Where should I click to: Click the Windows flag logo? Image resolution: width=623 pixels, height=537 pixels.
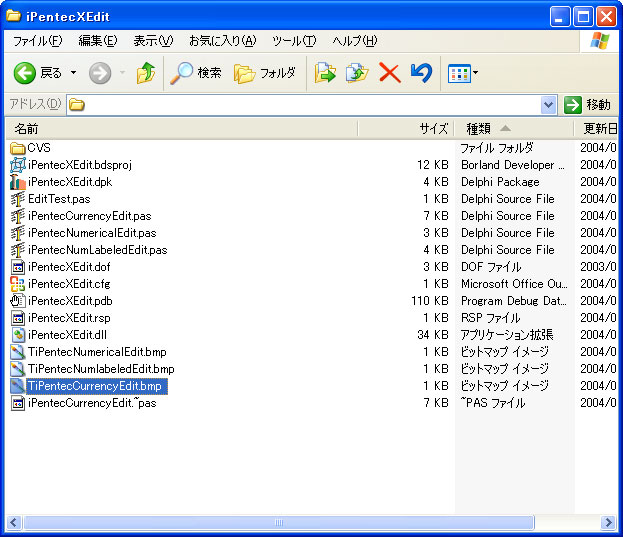coord(600,41)
